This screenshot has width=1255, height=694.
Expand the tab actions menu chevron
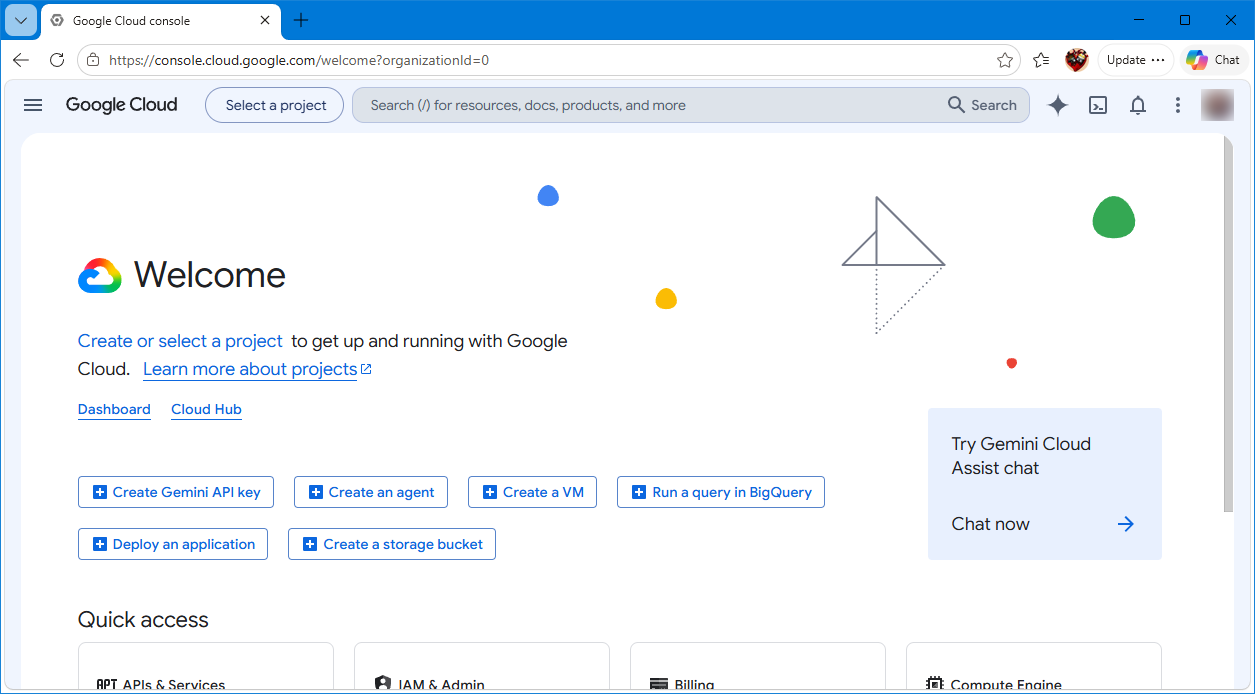point(20,20)
